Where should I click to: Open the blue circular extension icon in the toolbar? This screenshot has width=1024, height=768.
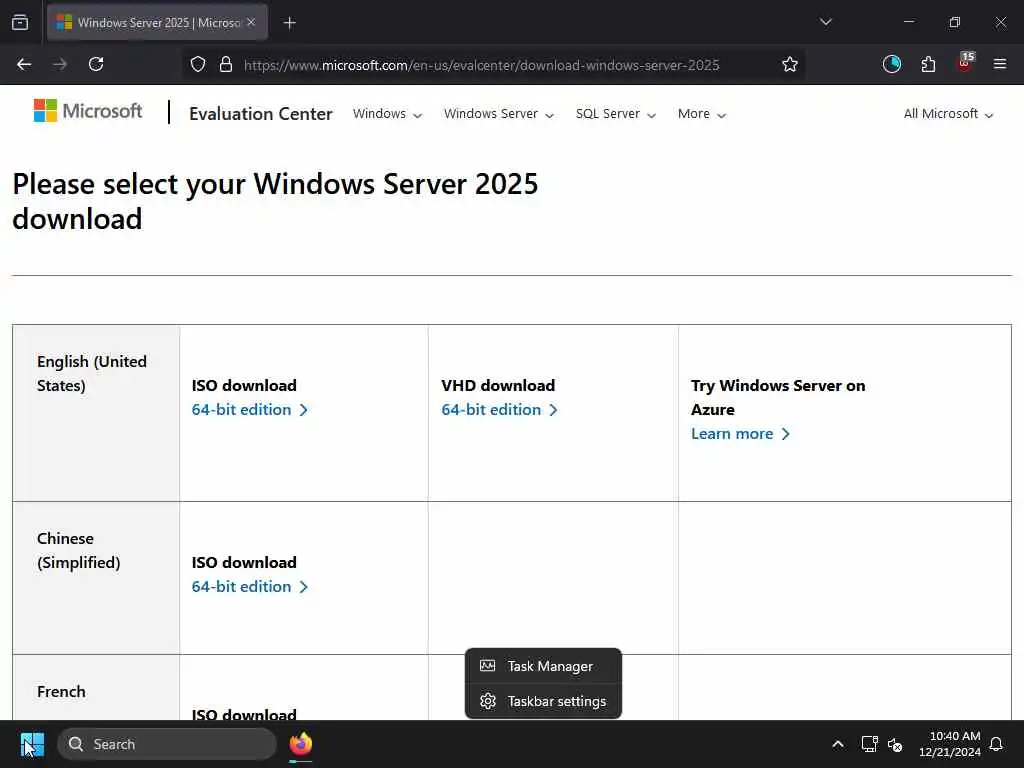[x=891, y=64]
